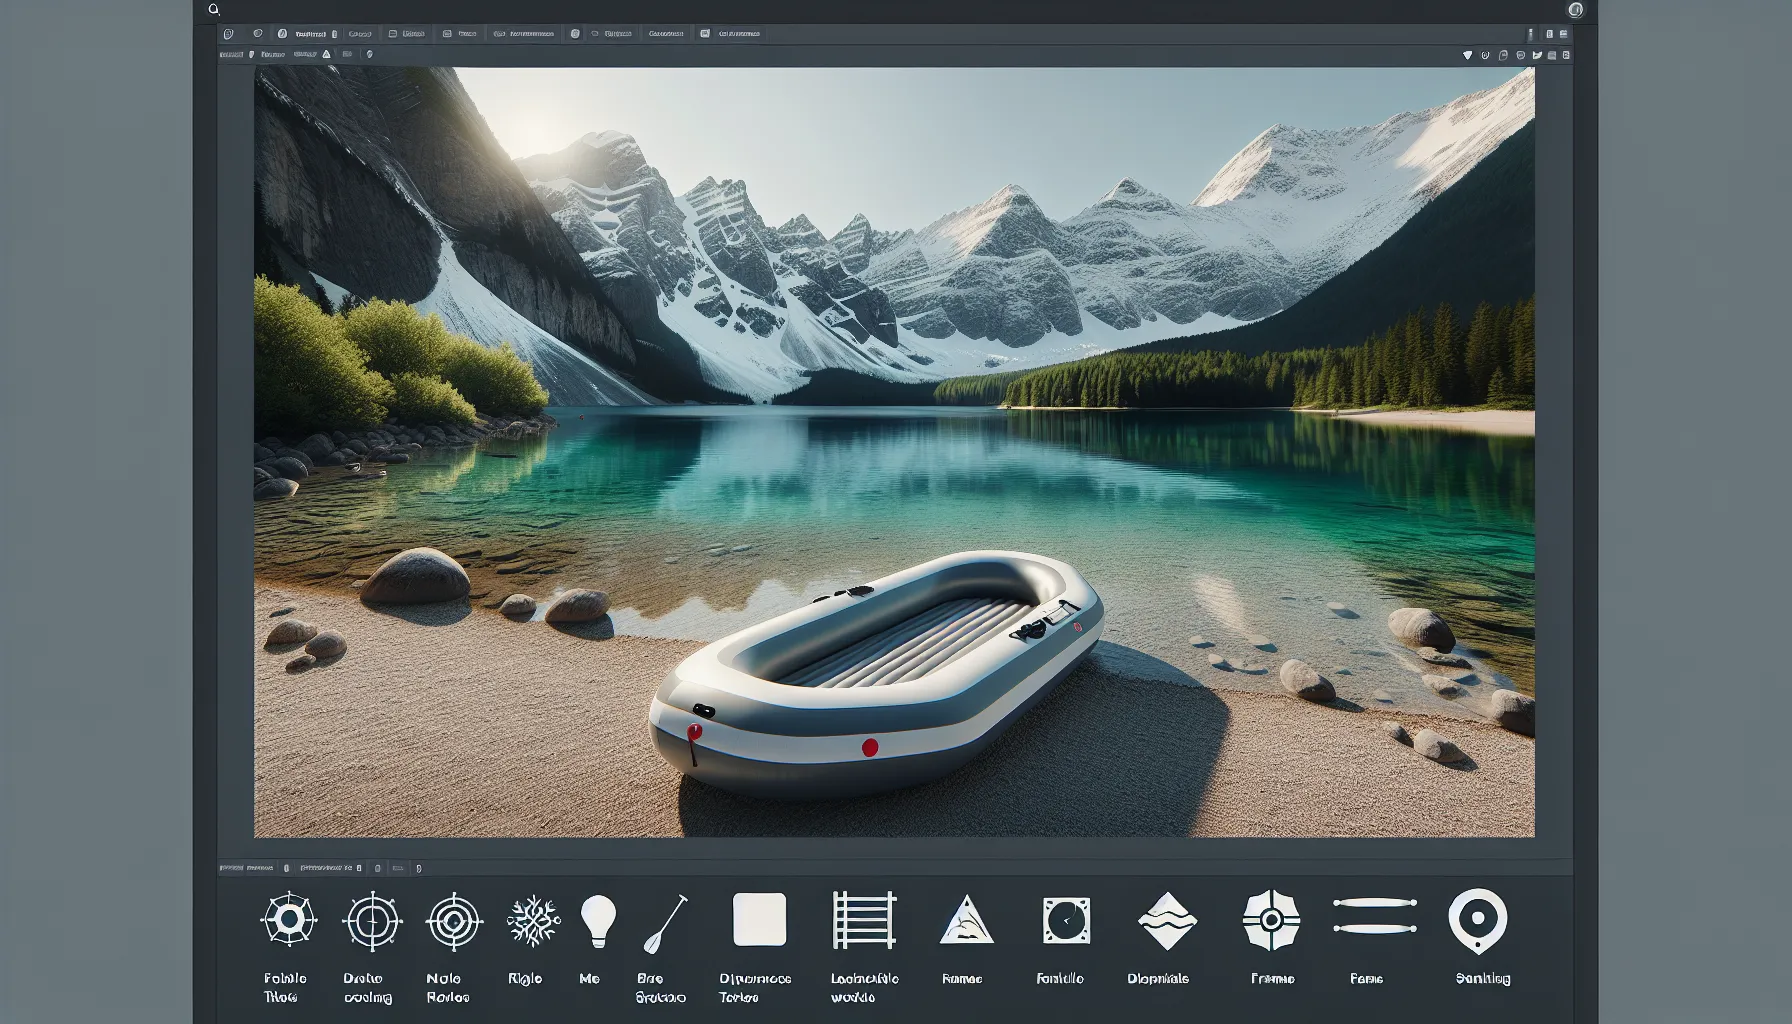Click the first icon in the top toolbar
This screenshot has height=1024, width=1792.
point(228,34)
